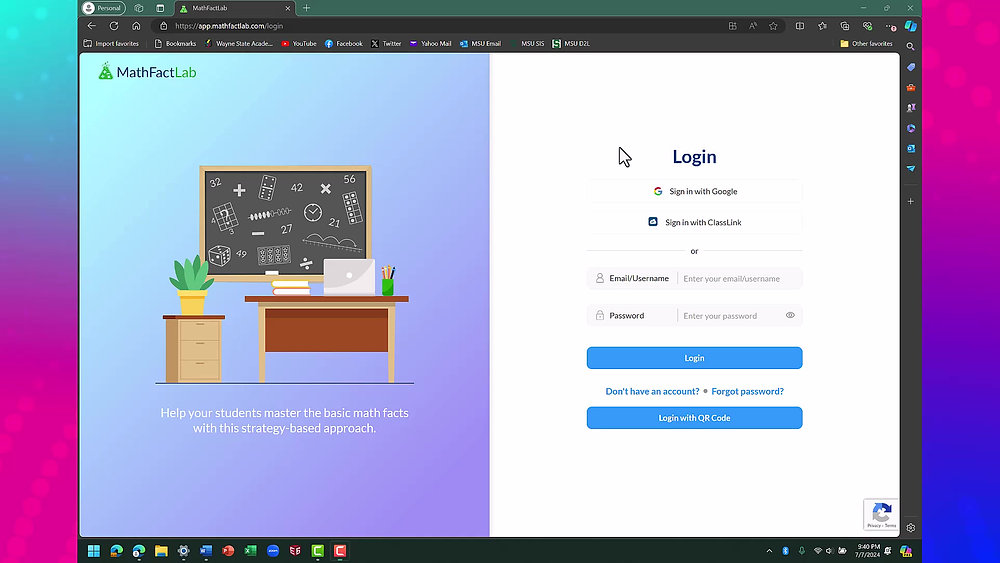The width and height of the screenshot is (1000, 563).
Task: Open the taskbar clock showing 9:40 PM
Action: coord(868,551)
